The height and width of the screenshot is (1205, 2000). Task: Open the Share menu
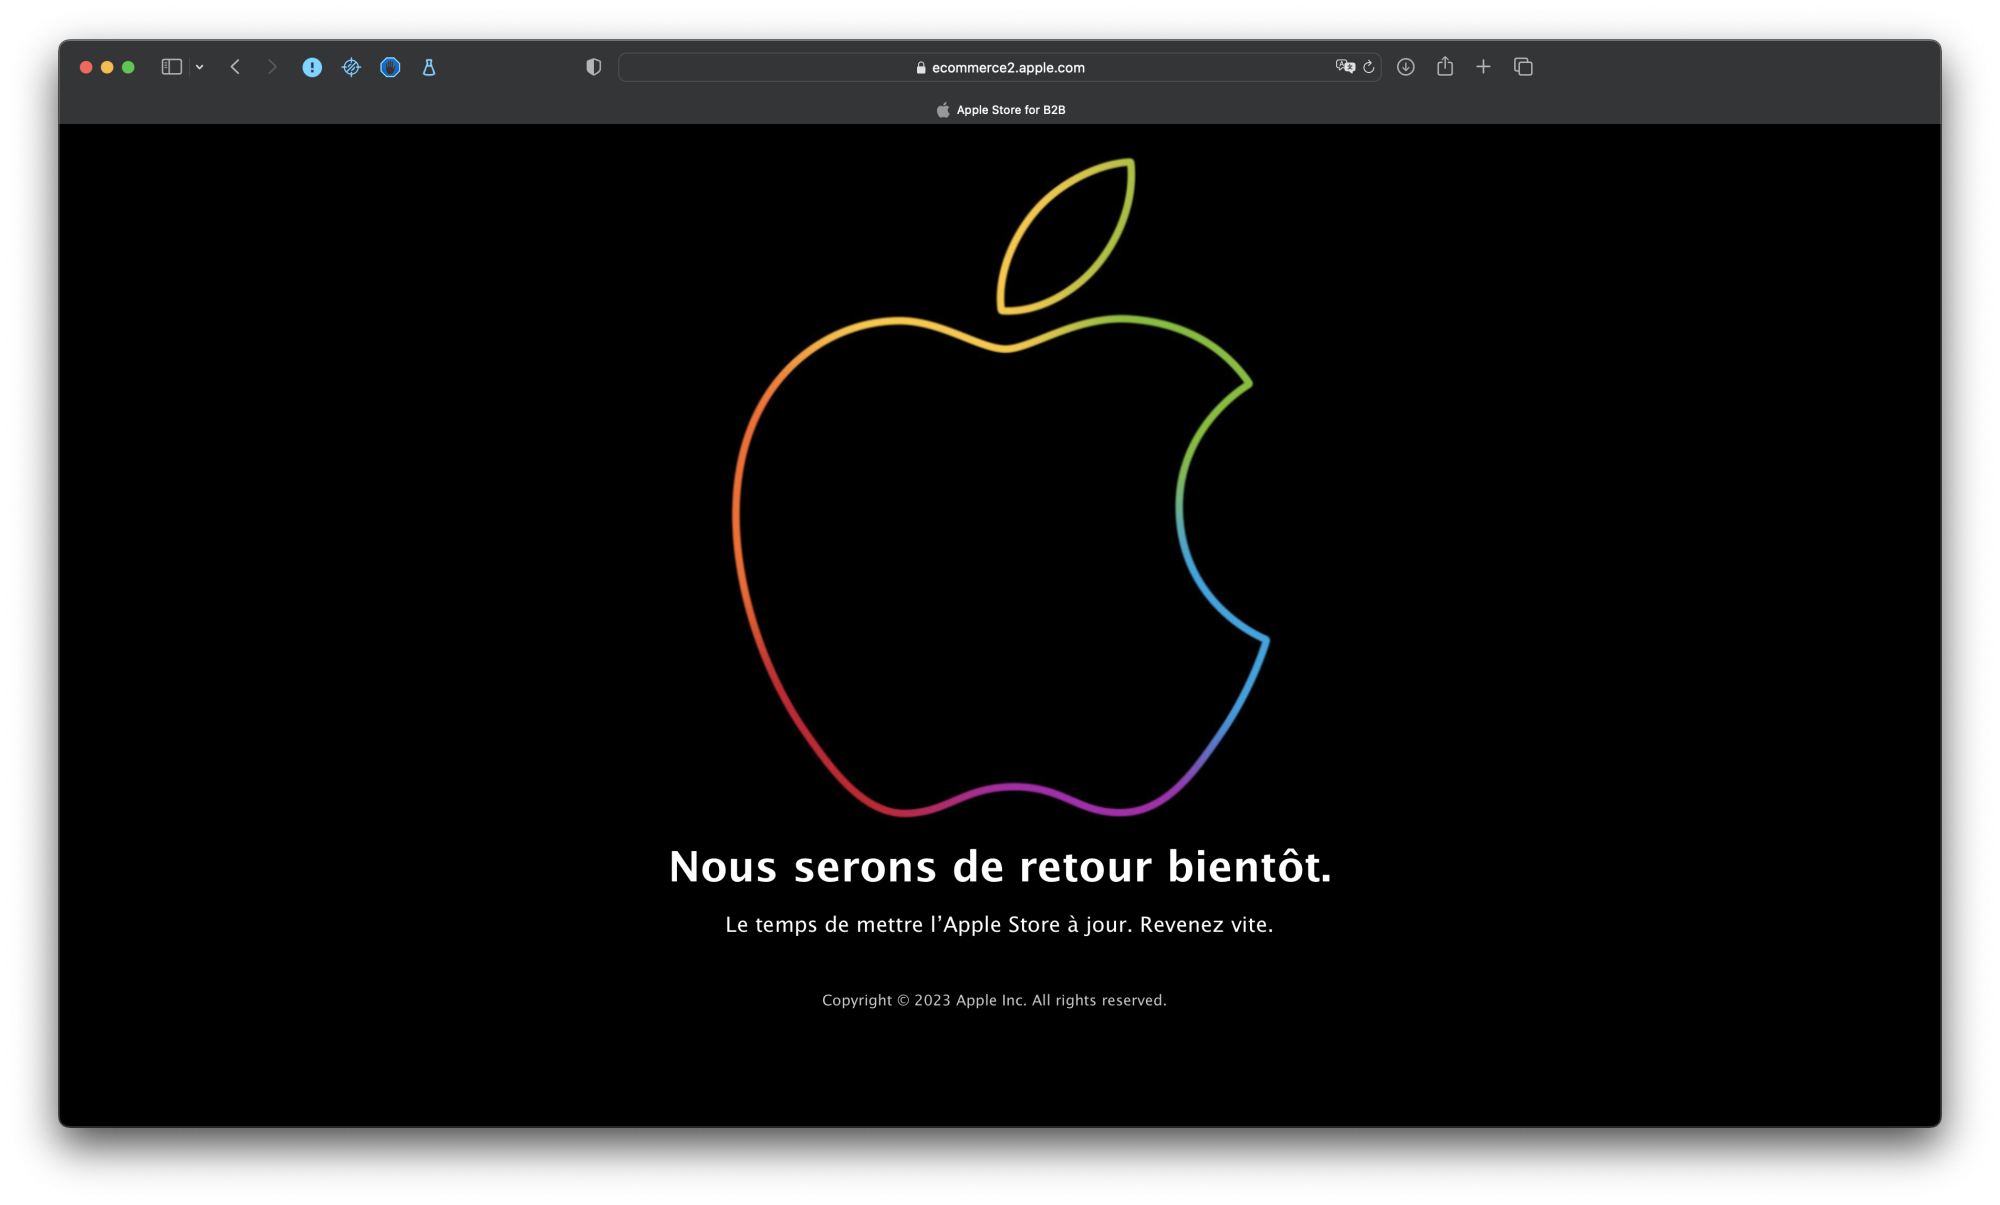1445,67
